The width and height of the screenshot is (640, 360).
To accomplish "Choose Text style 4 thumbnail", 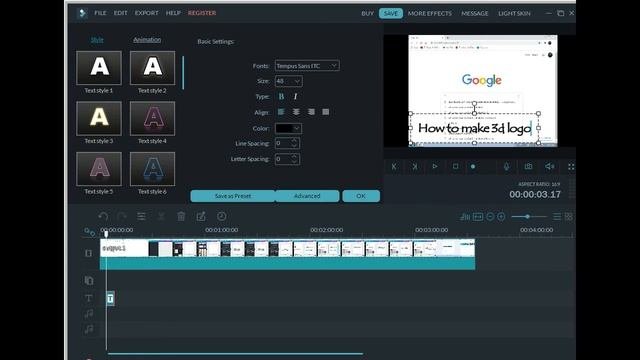I will pyautogui.click(x=152, y=118).
